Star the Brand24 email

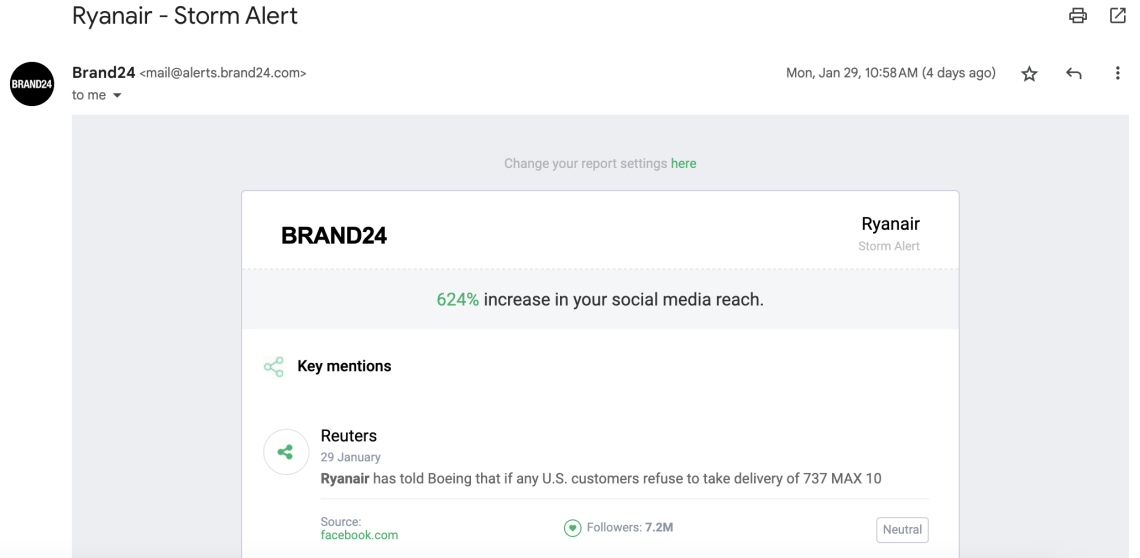[x=1029, y=73]
